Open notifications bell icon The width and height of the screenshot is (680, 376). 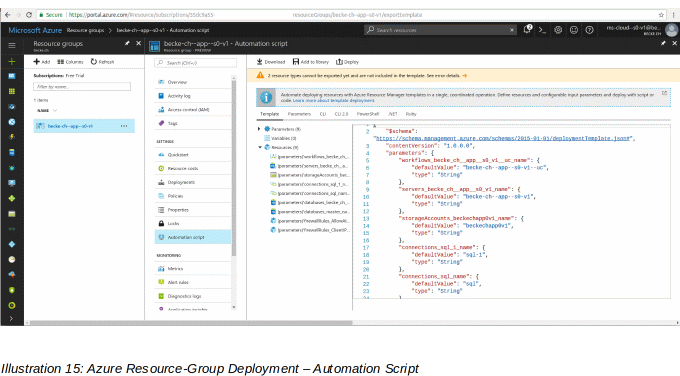coord(527,29)
